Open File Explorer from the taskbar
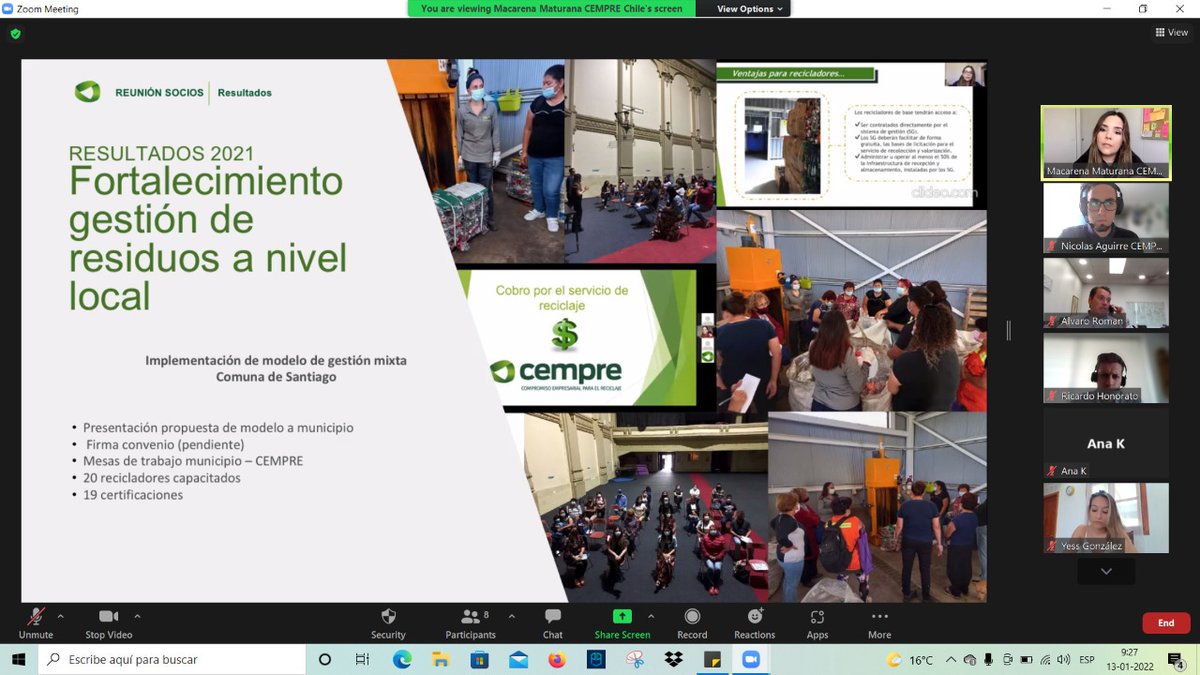The width and height of the screenshot is (1200, 675). [441, 659]
